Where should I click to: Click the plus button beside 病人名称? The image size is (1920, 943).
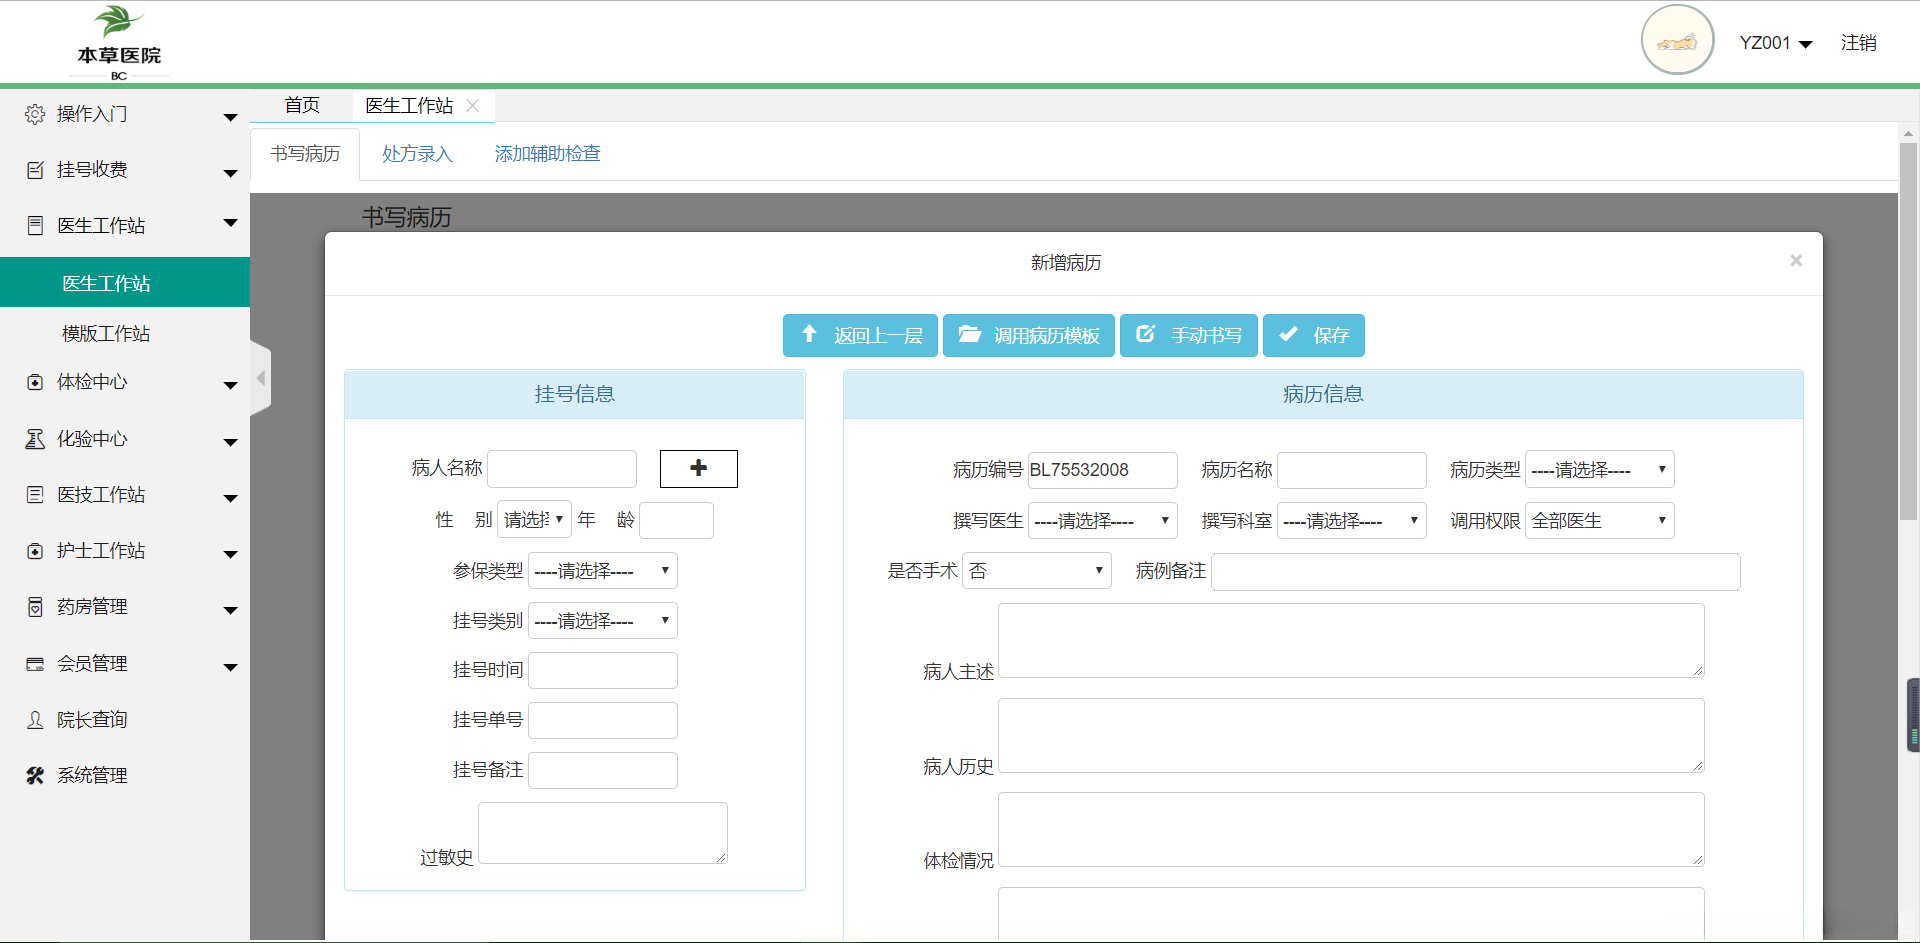click(697, 468)
